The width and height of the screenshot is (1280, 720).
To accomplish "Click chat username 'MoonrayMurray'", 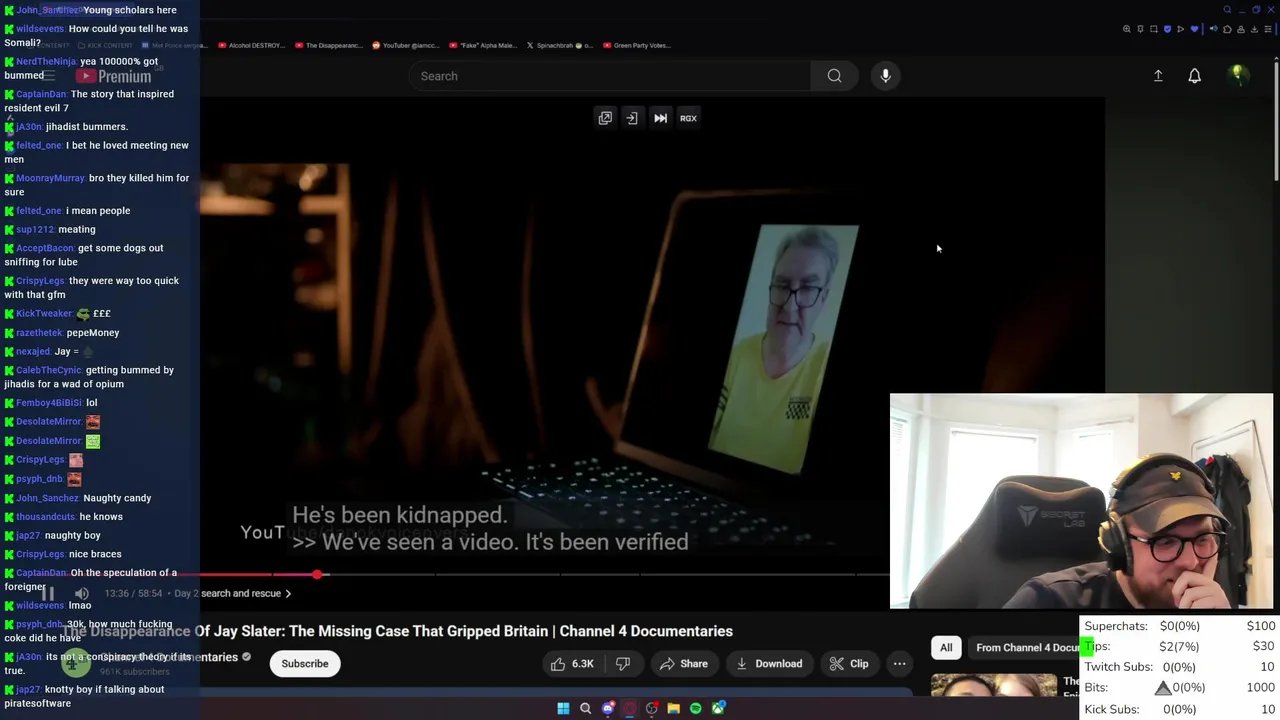I will (x=50, y=178).
